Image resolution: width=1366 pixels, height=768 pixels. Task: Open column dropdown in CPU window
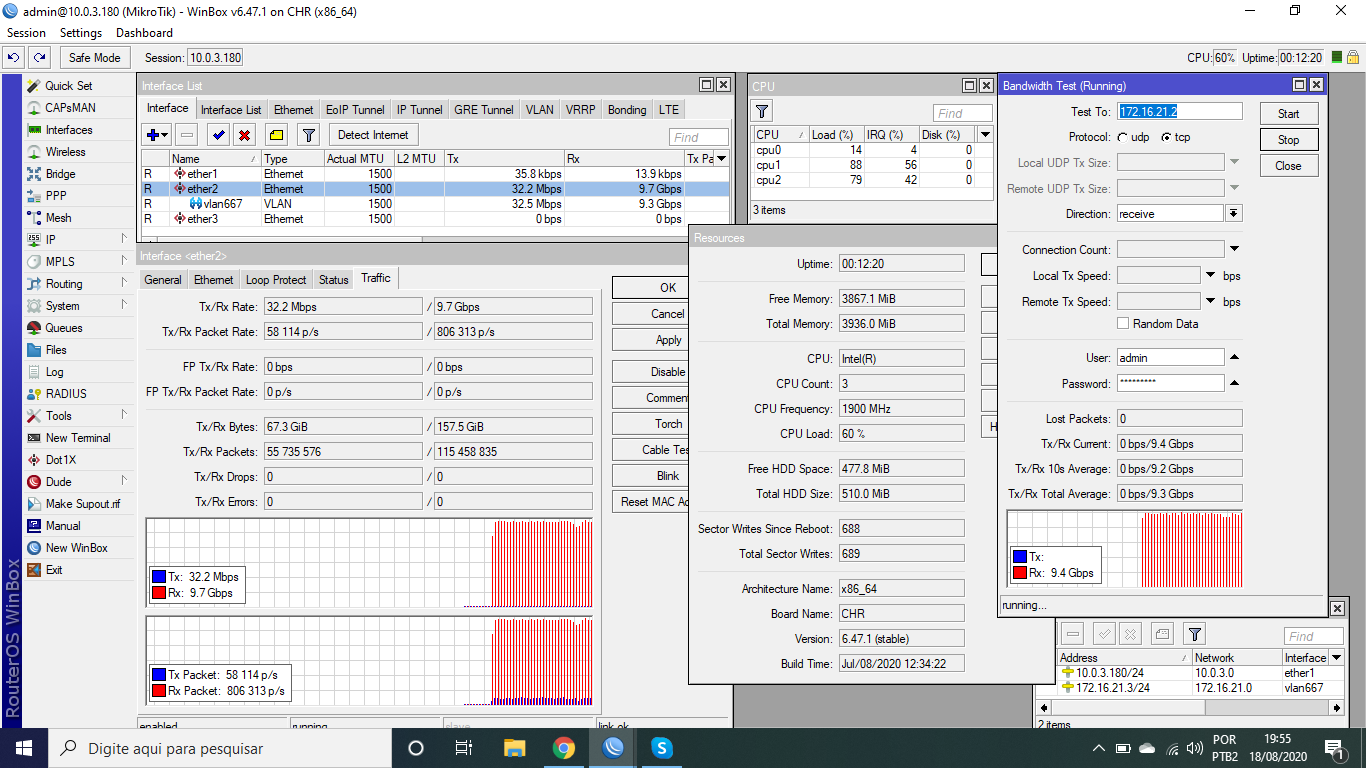point(985,134)
